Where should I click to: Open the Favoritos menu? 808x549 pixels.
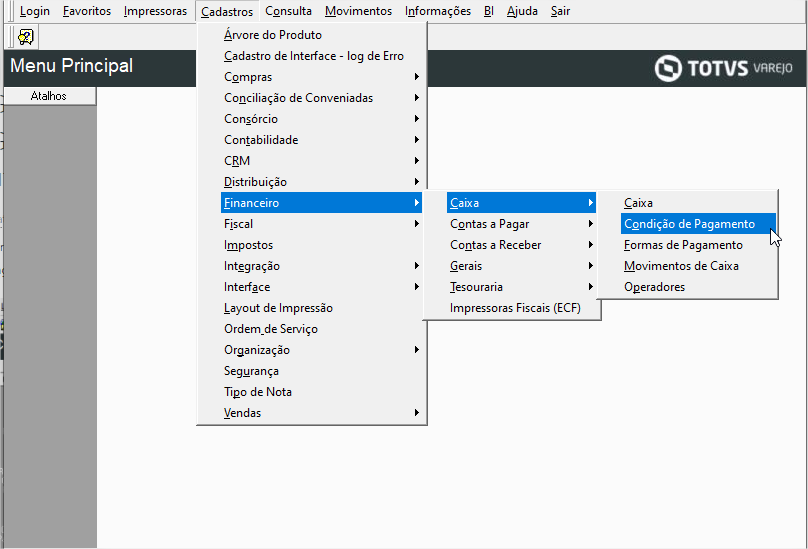pos(87,11)
